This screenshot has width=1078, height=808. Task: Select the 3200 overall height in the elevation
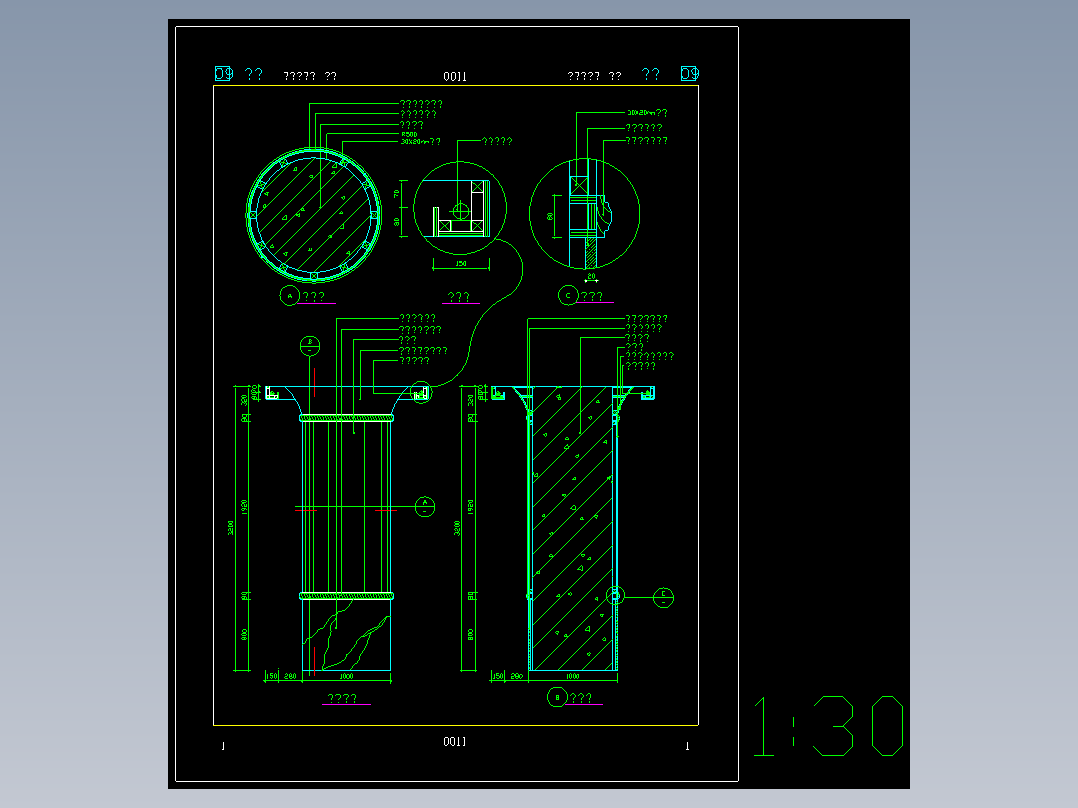[x=230, y=527]
